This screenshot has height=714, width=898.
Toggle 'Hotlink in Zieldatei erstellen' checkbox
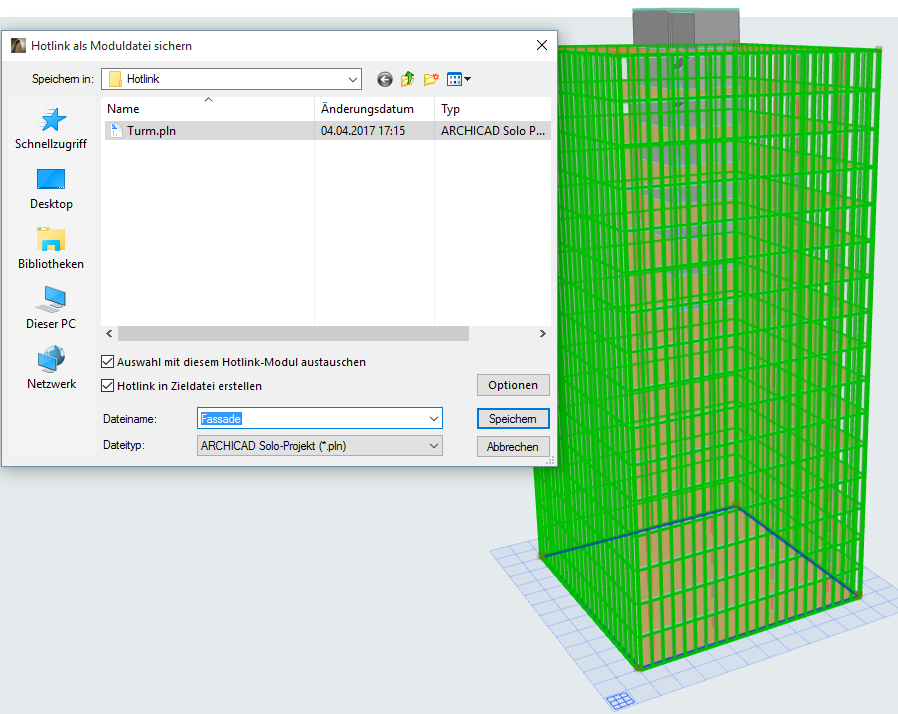pos(108,386)
